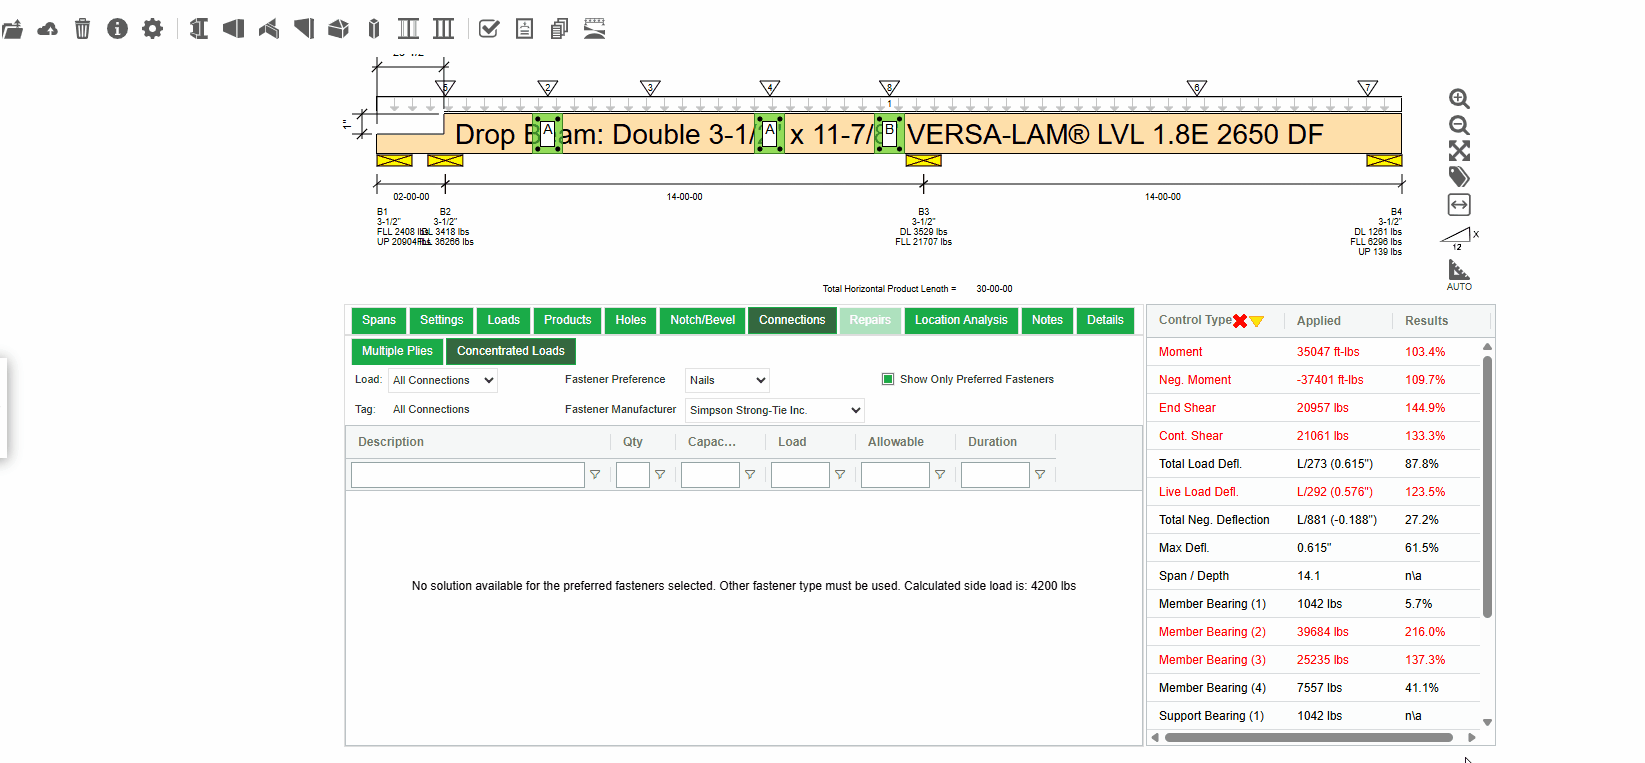Screen dimensions: 1645x763
Task: Fit drawing to view with arrows icon
Action: point(1459,151)
